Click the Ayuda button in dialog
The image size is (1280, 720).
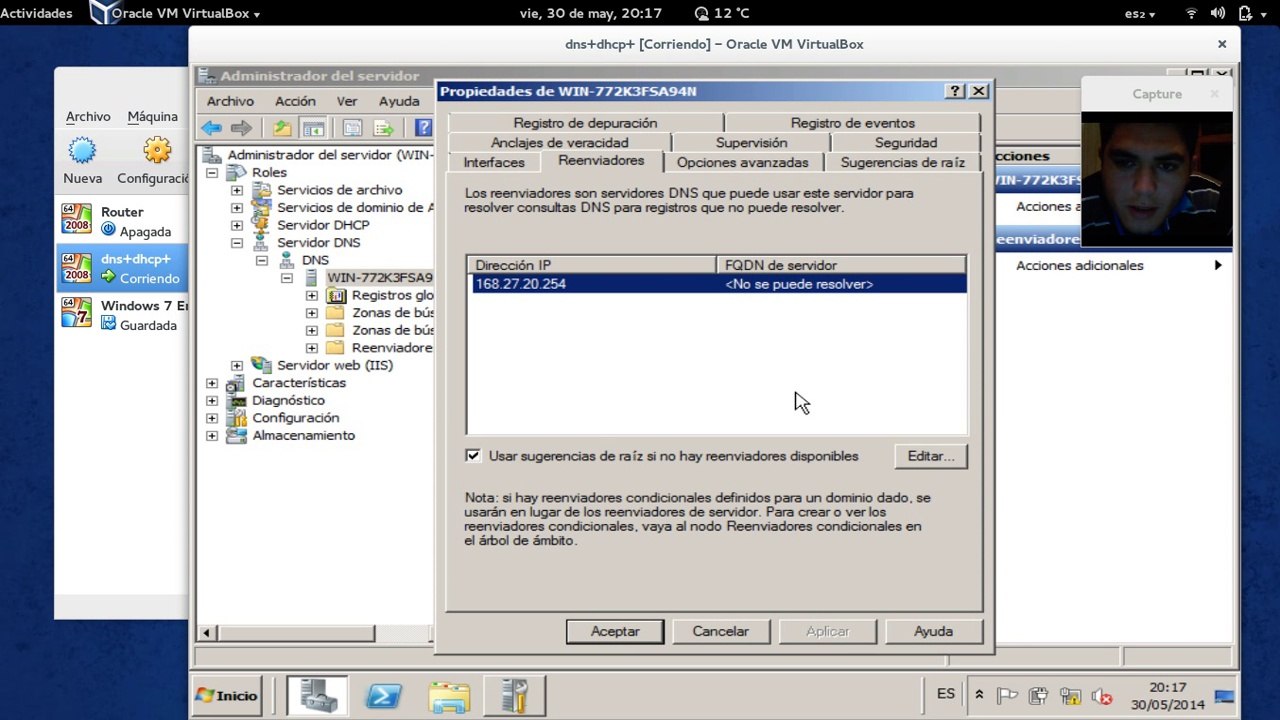click(x=933, y=631)
